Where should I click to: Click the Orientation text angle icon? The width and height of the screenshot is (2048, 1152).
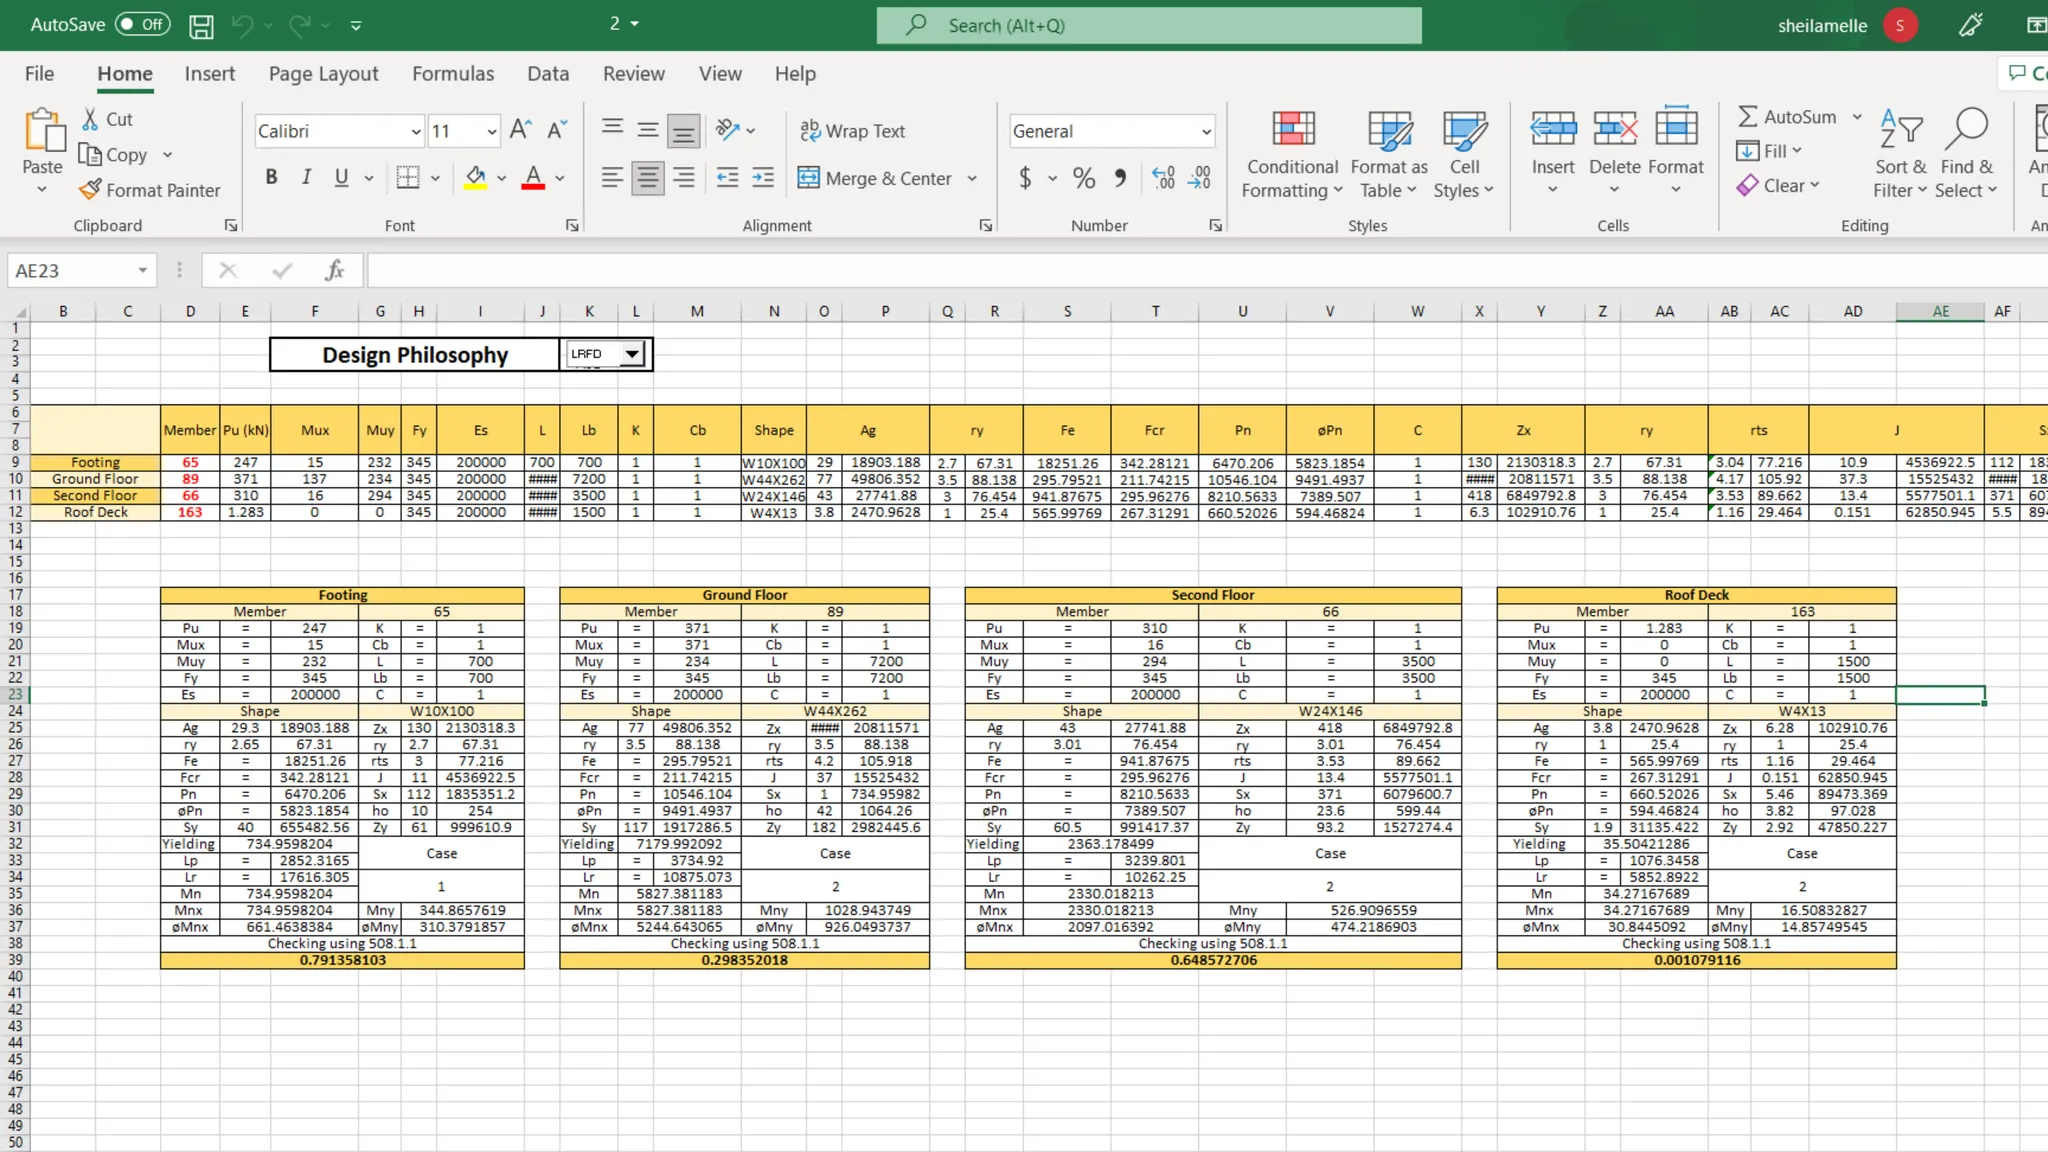[728, 130]
